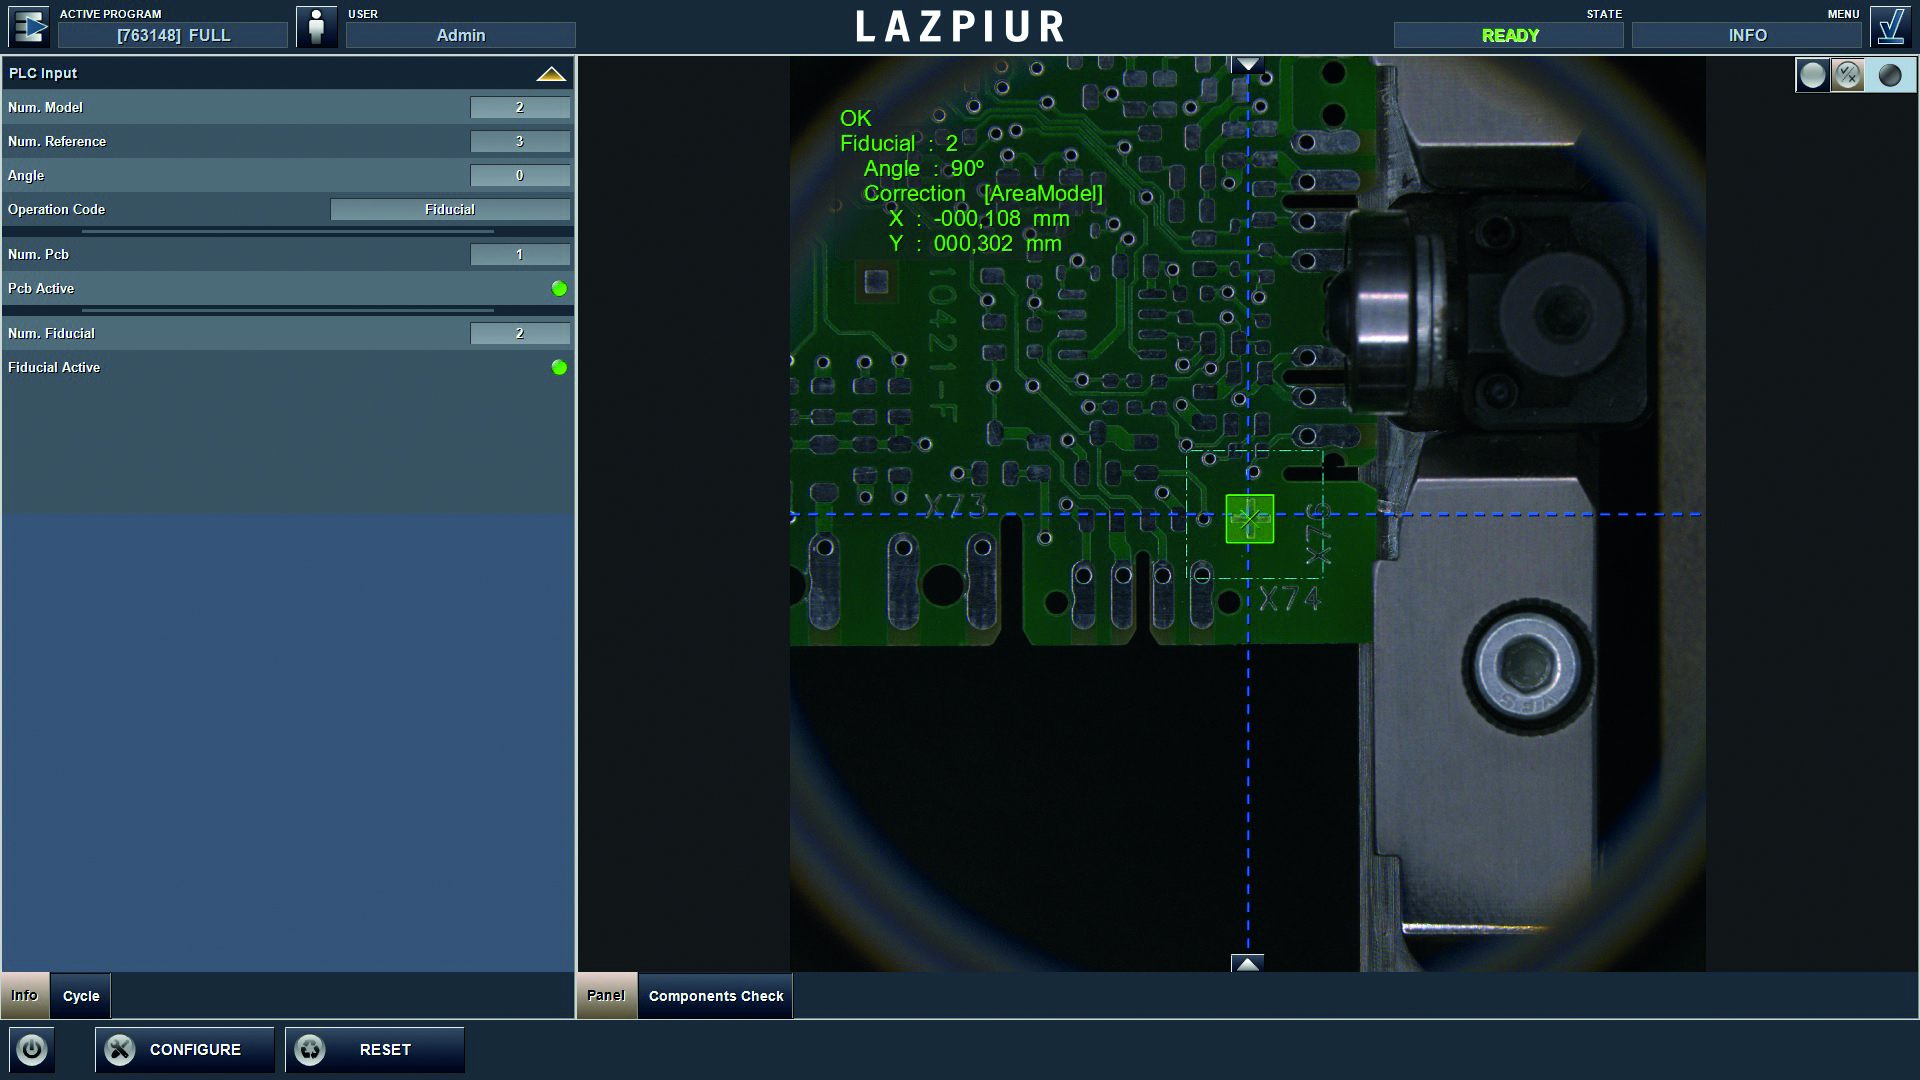Collapse the PLC Input panel
The height and width of the screenshot is (1080, 1920).
(551, 73)
